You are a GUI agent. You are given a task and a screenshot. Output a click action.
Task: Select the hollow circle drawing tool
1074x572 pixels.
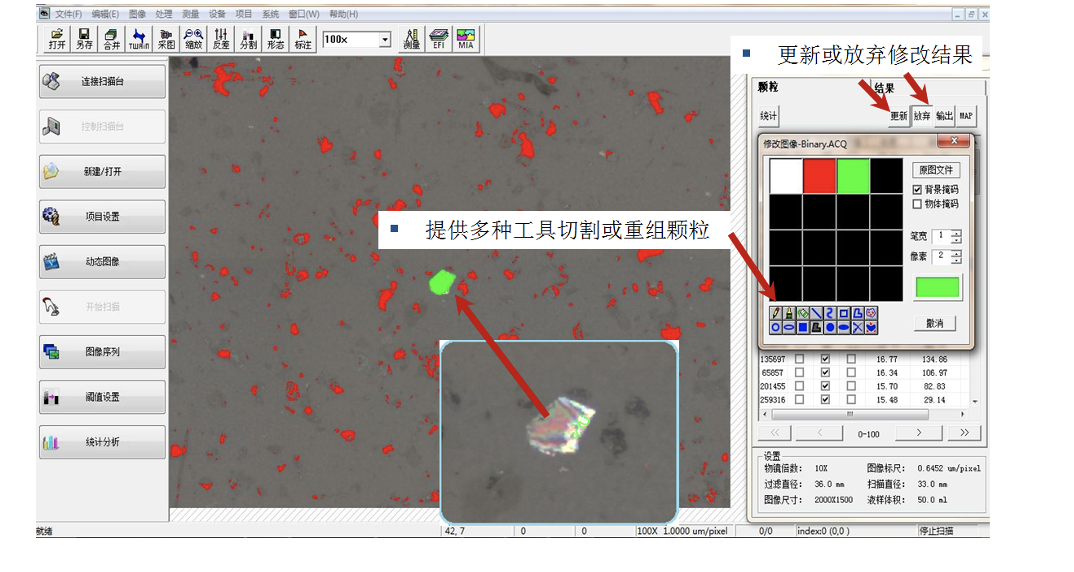[776, 327]
